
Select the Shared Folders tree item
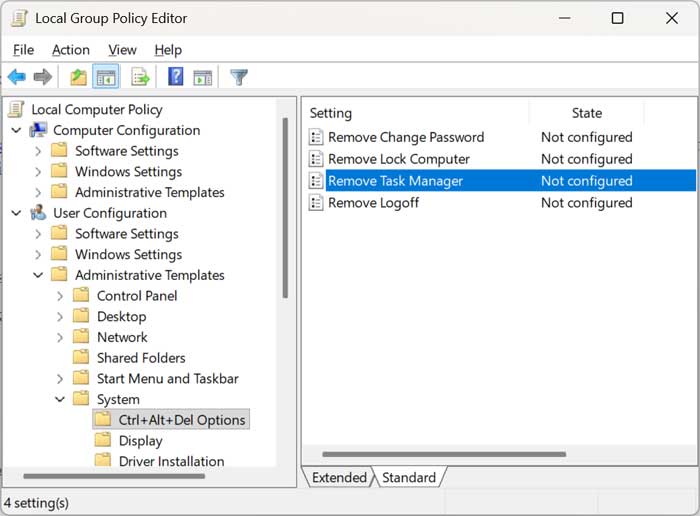(141, 358)
